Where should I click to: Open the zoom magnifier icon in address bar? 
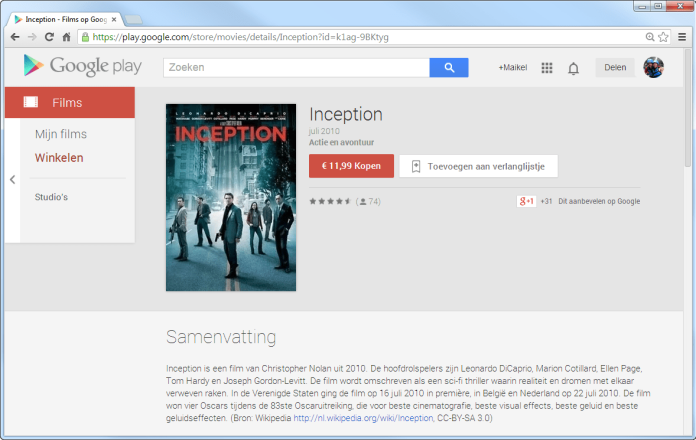tap(650, 37)
